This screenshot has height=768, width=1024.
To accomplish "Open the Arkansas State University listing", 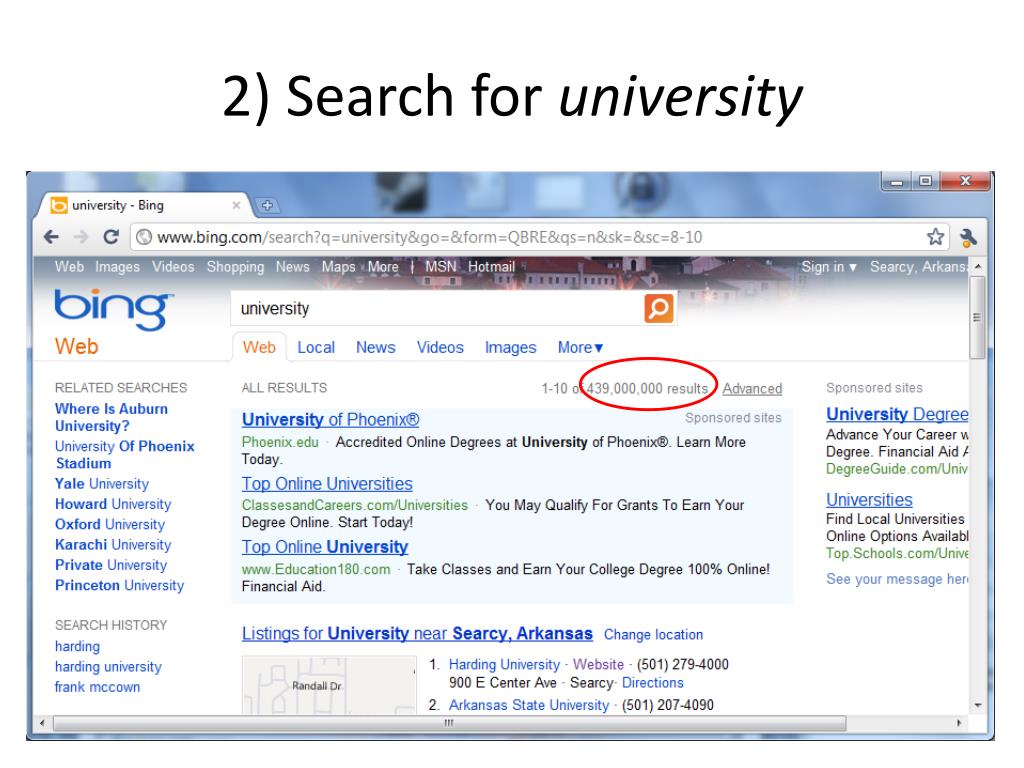I will (528, 705).
